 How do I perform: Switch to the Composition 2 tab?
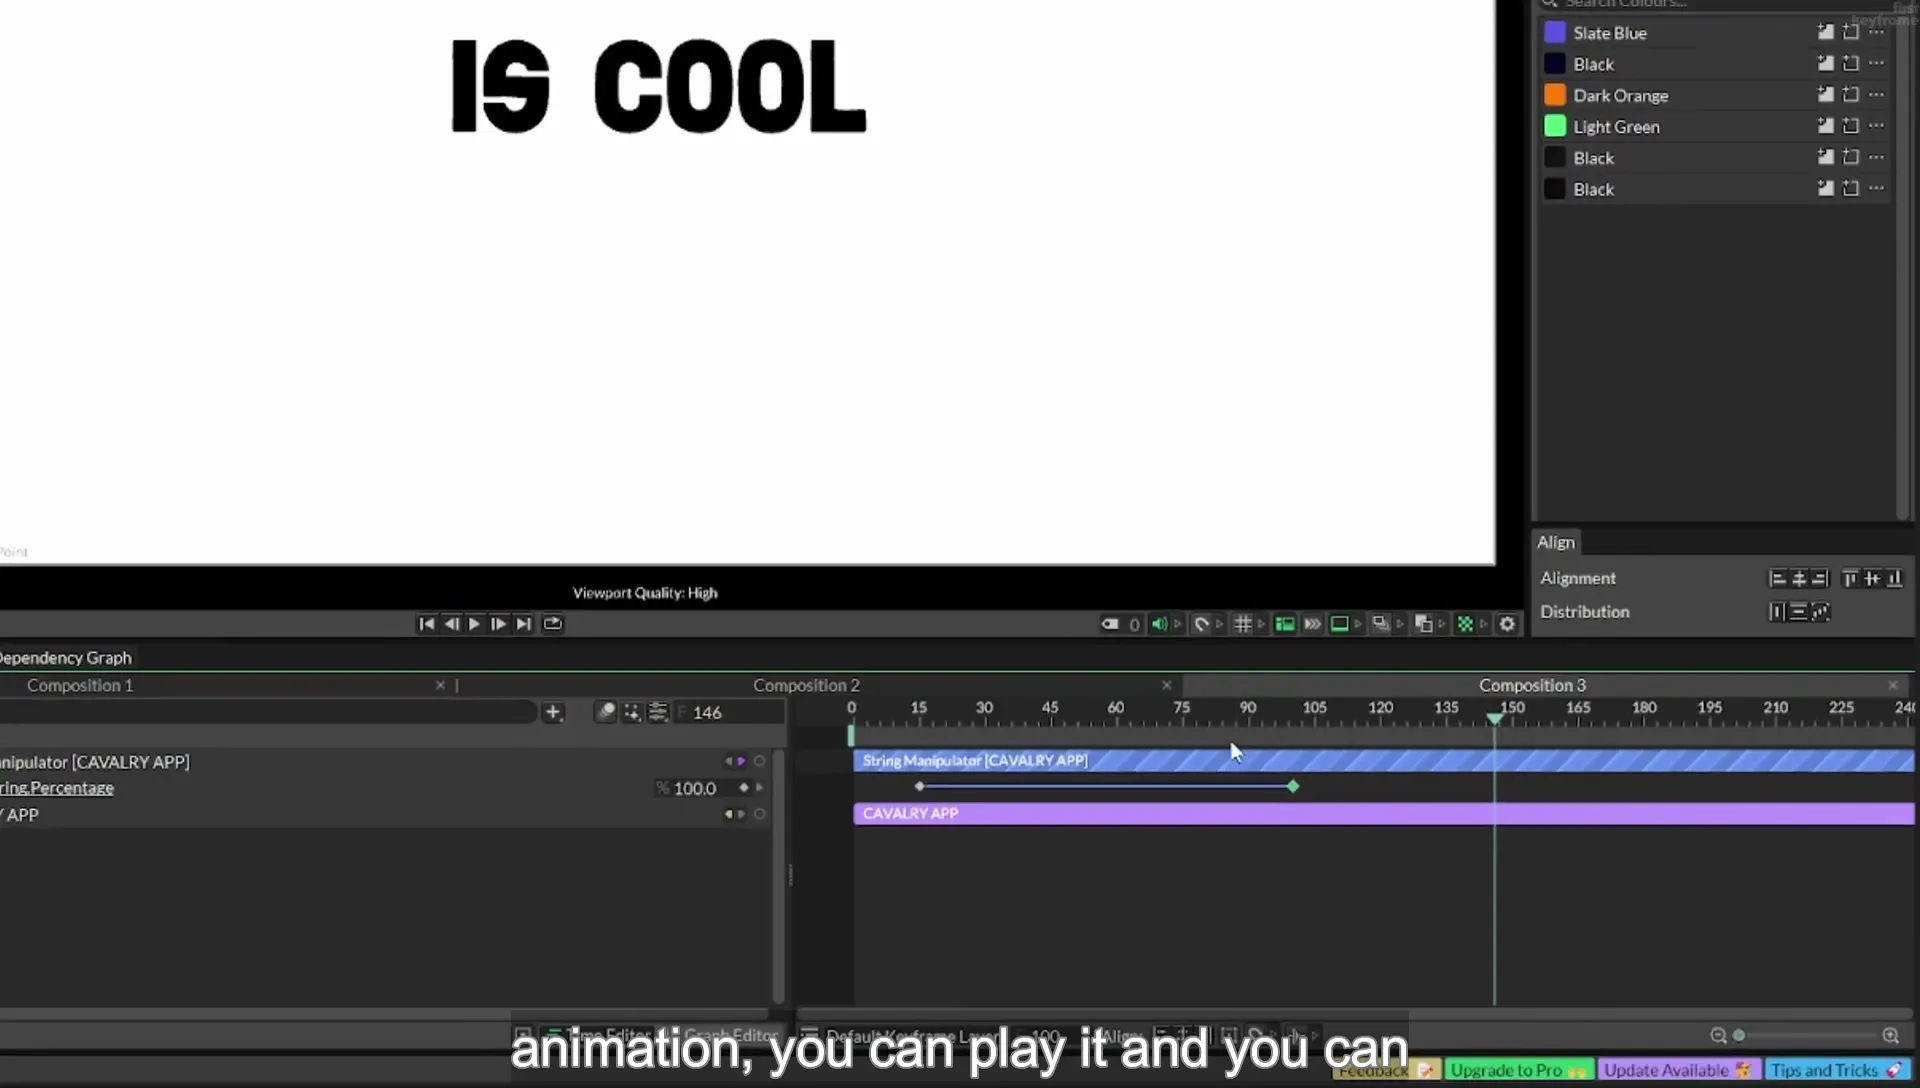[x=806, y=685]
